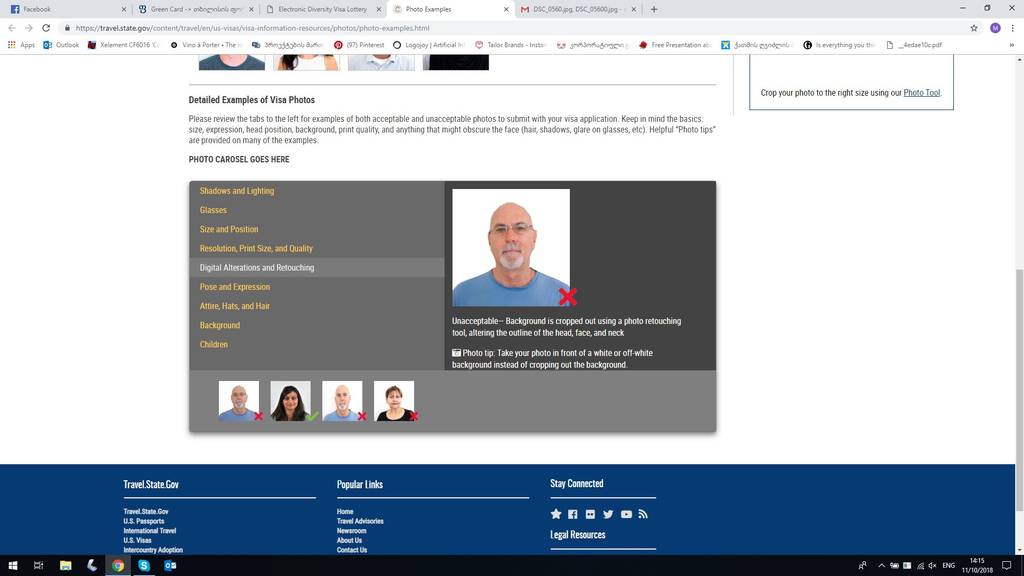
Task: Select third carousel thumbnail of bald man
Action: tap(342, 401)
